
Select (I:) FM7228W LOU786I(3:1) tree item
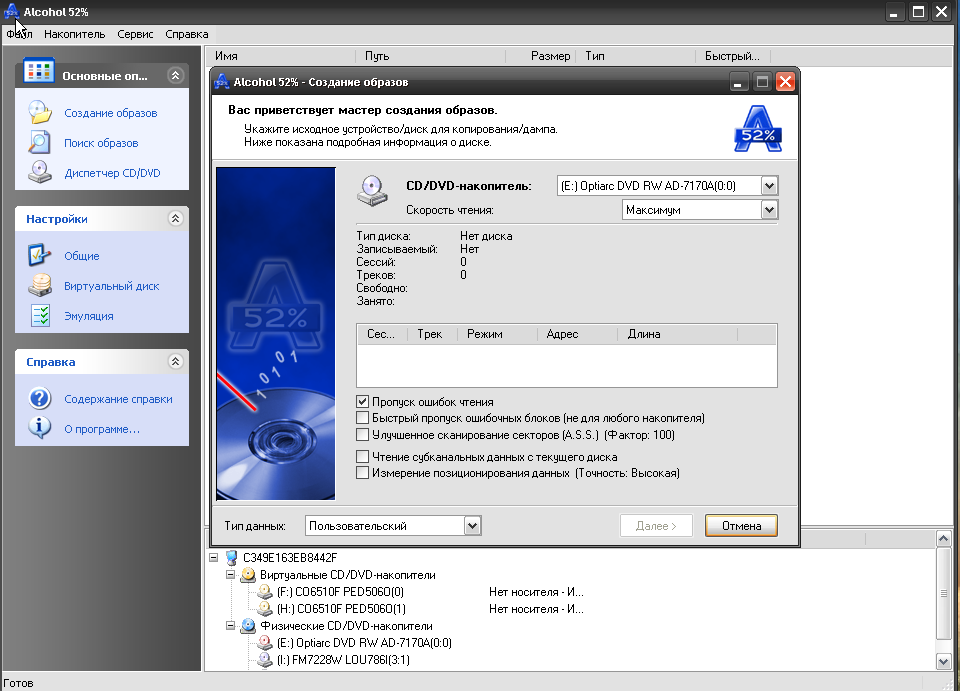pyautogui.click(x=343, y=660)
